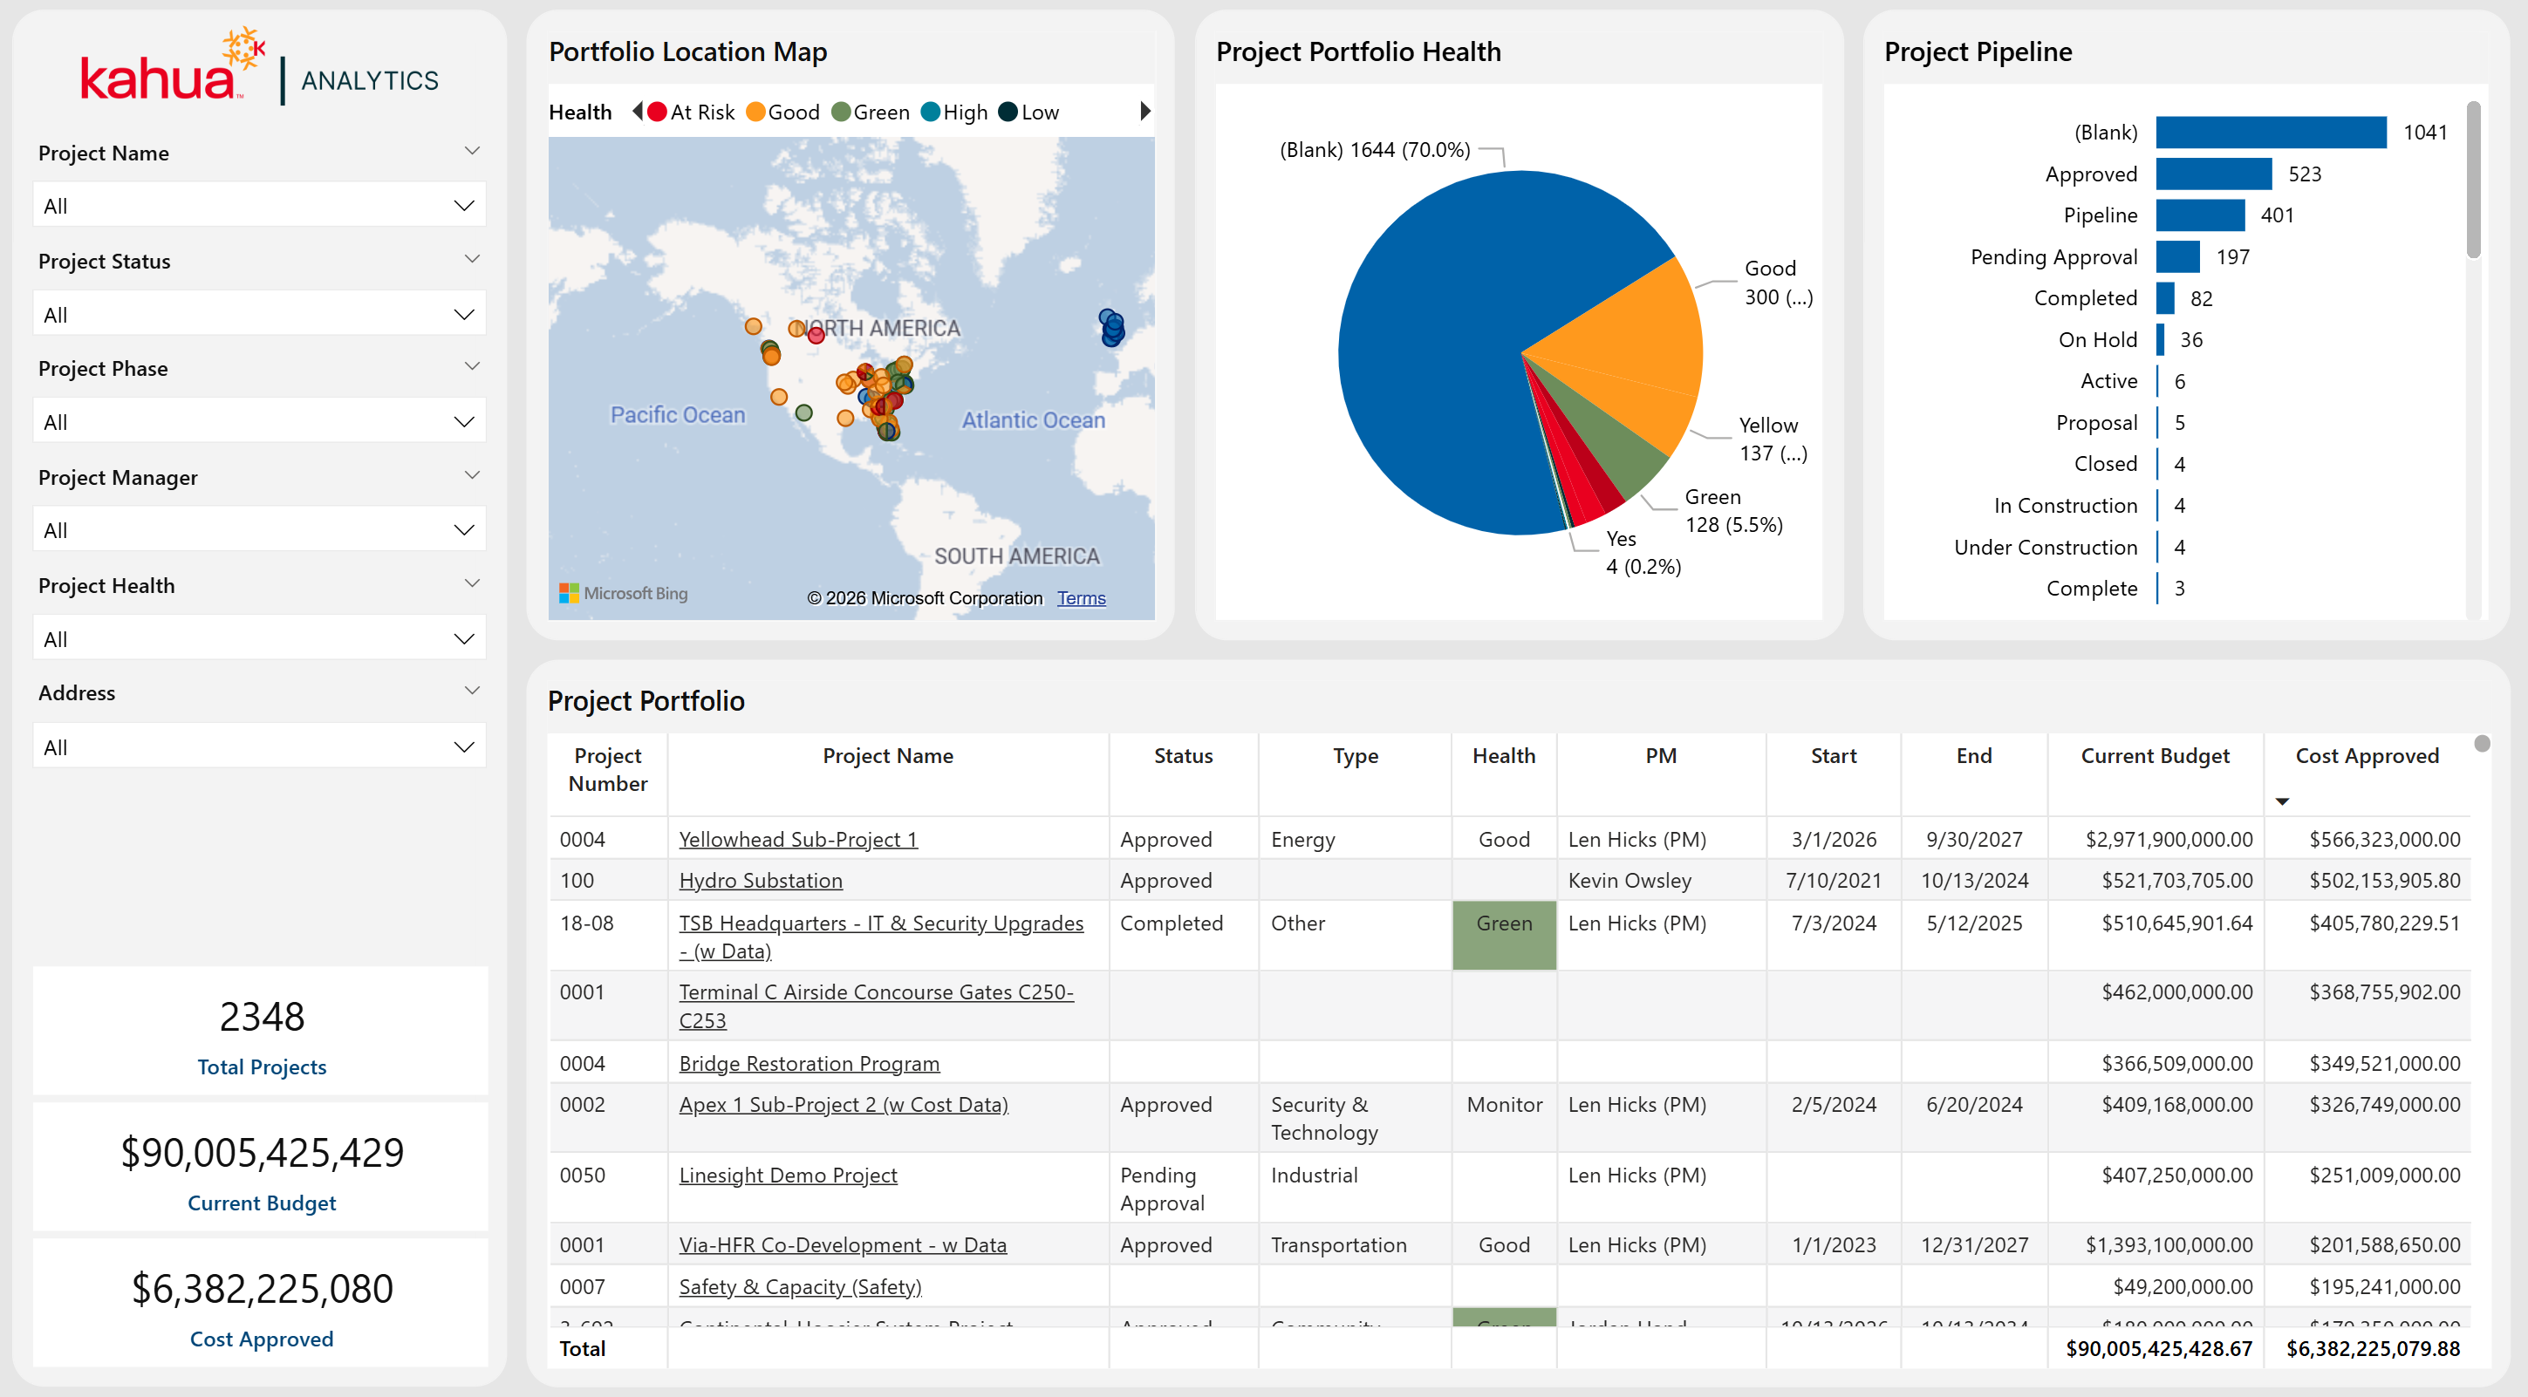Screen dimensions: 2528x1397
Task: Click the blue map markers in the Atlantic
Action: [x=1111, y=327]
